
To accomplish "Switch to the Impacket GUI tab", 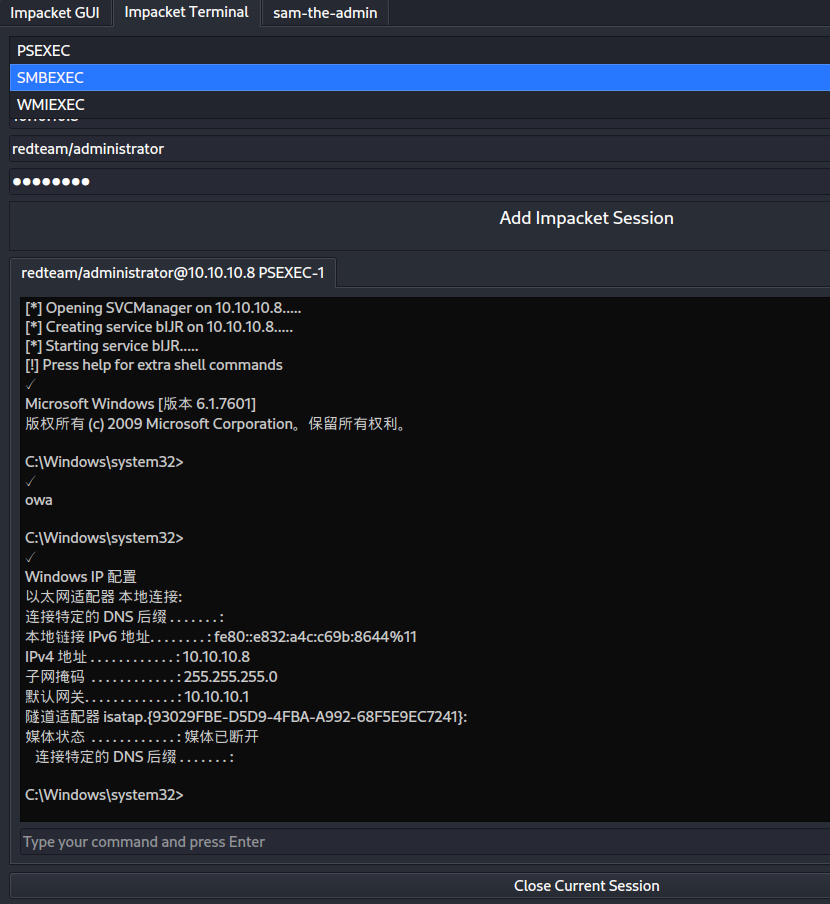I will tap(55, 13).
